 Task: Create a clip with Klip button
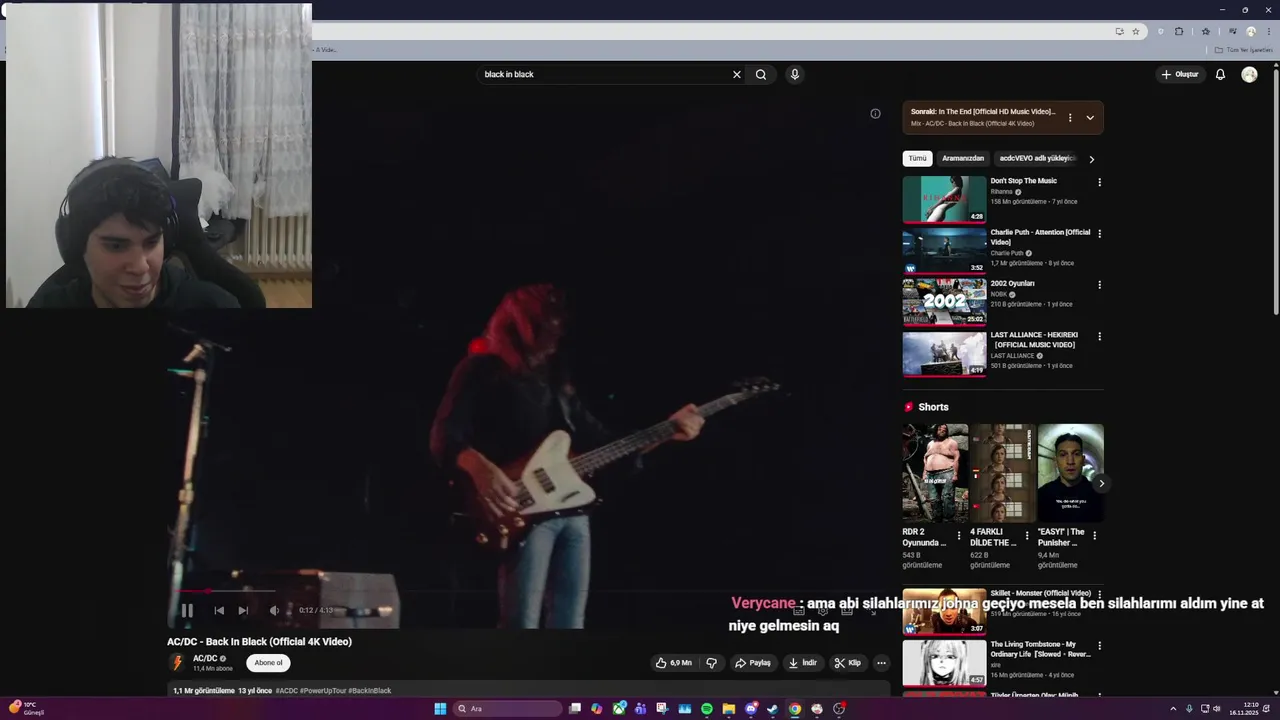tap(848, 663)
